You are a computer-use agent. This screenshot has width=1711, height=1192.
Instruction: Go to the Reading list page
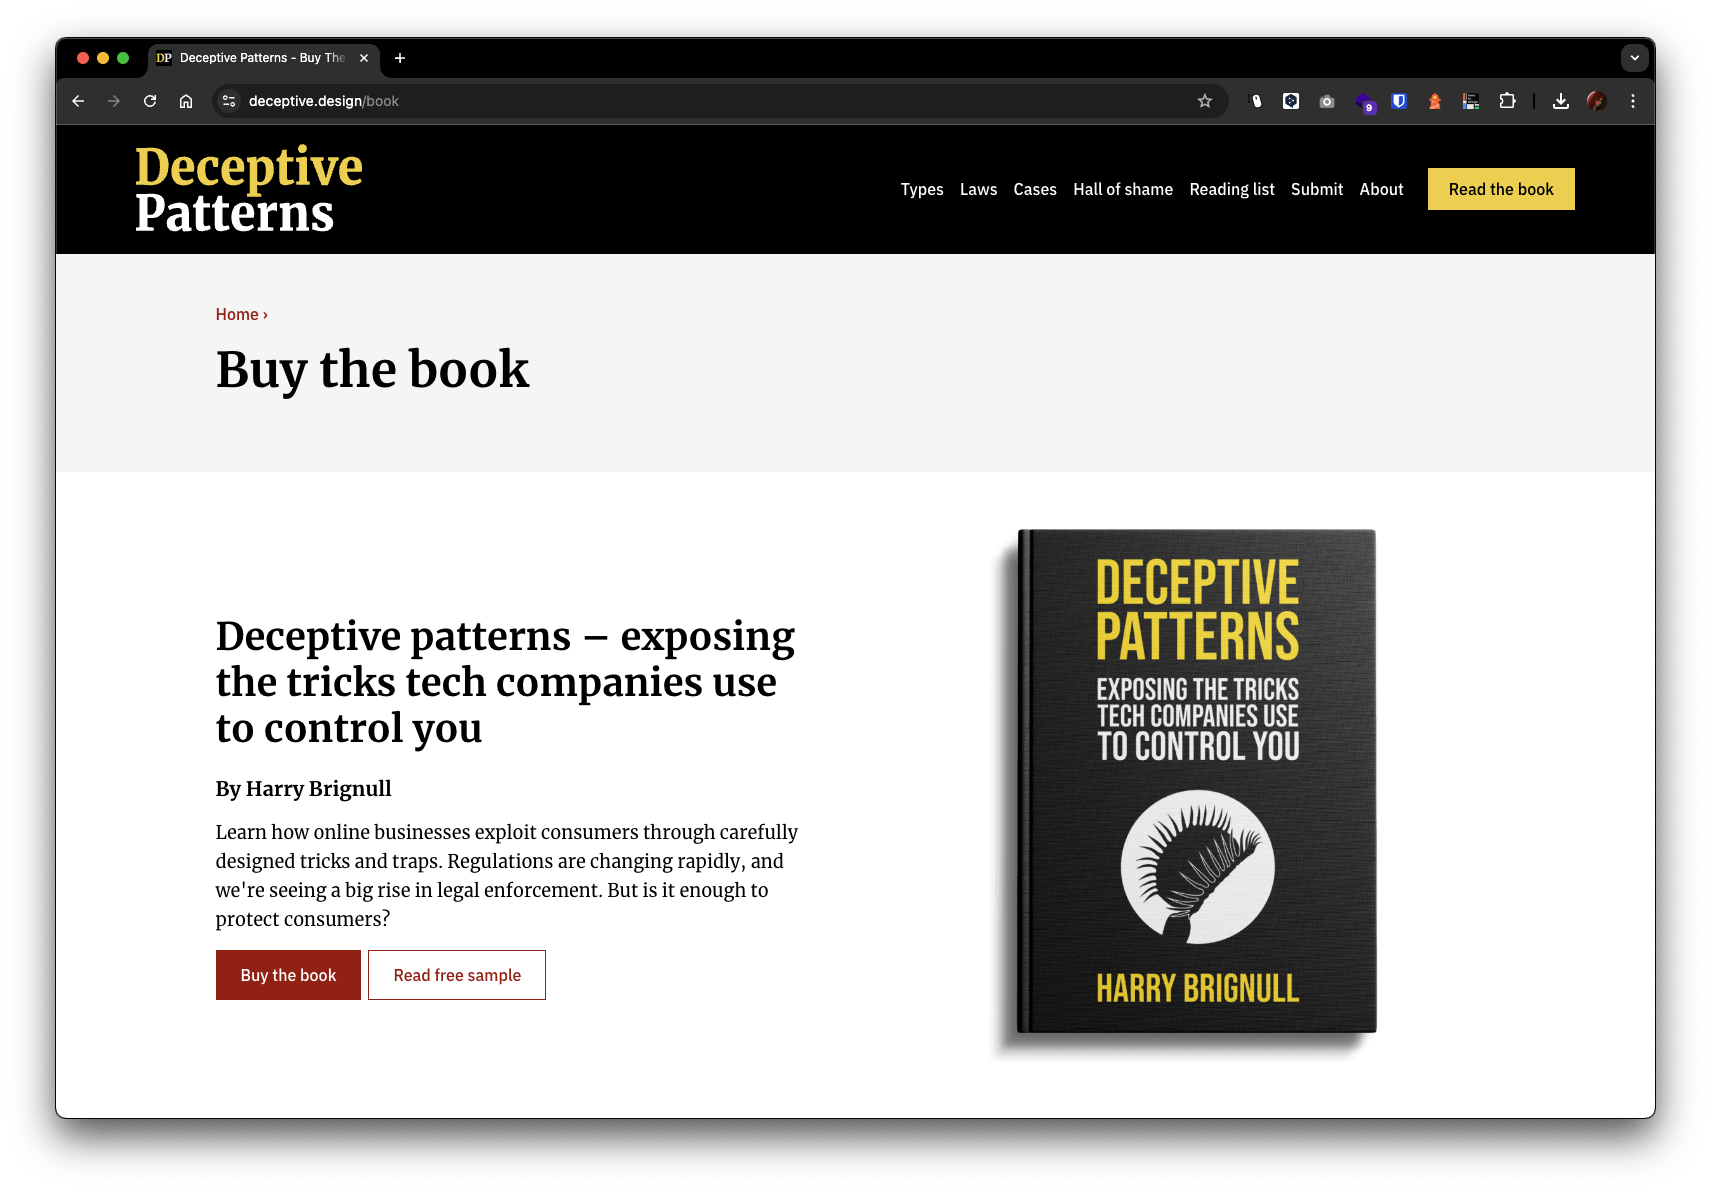(x=1231, y=189)
